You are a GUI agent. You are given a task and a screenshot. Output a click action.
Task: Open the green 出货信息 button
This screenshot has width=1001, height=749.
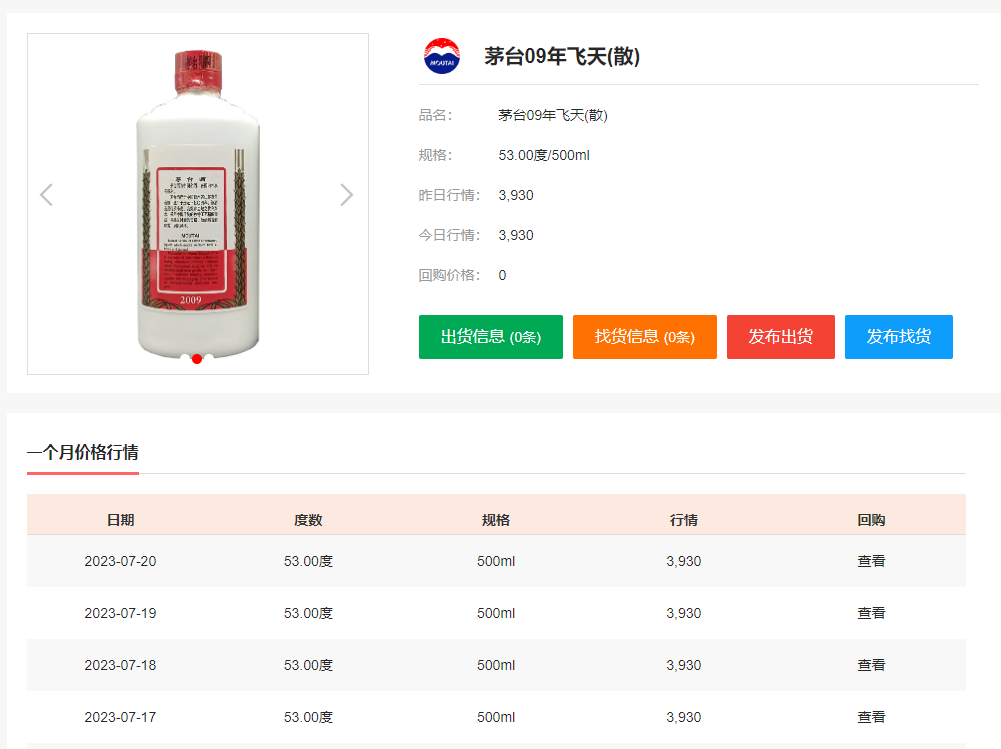(x=490, y=337)
